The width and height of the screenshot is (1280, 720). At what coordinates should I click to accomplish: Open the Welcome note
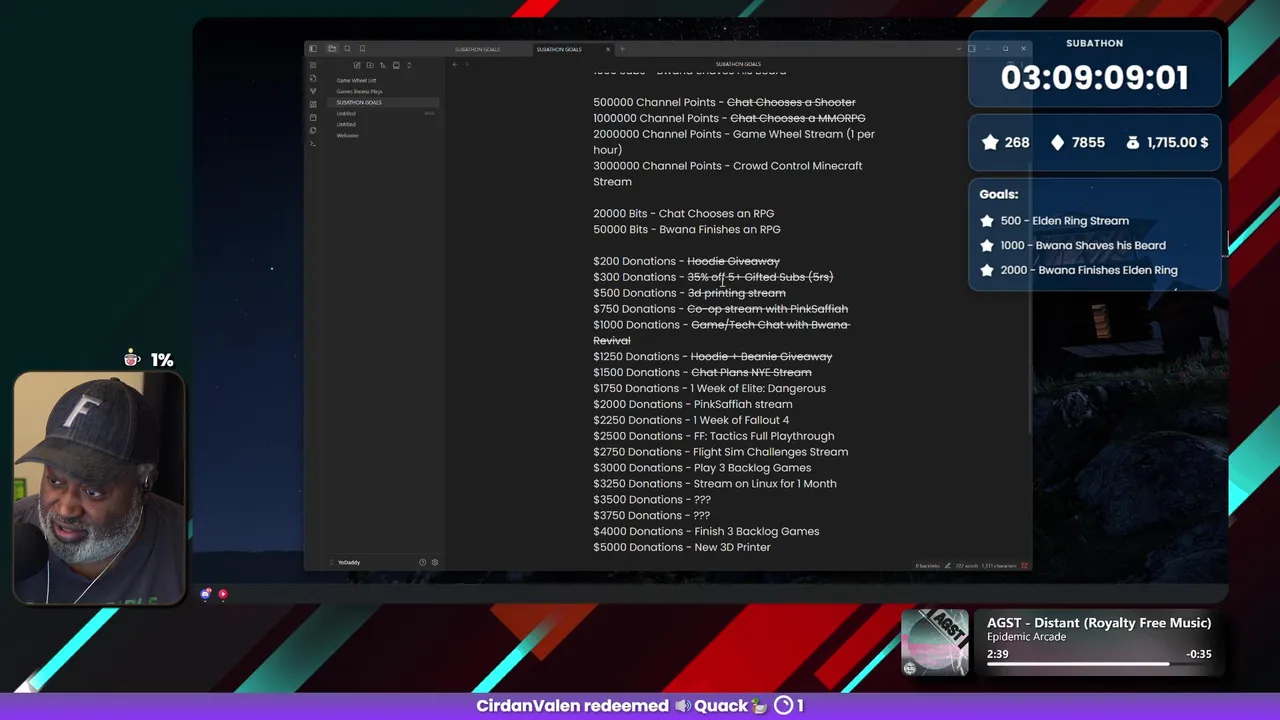(x=347, y=135)
